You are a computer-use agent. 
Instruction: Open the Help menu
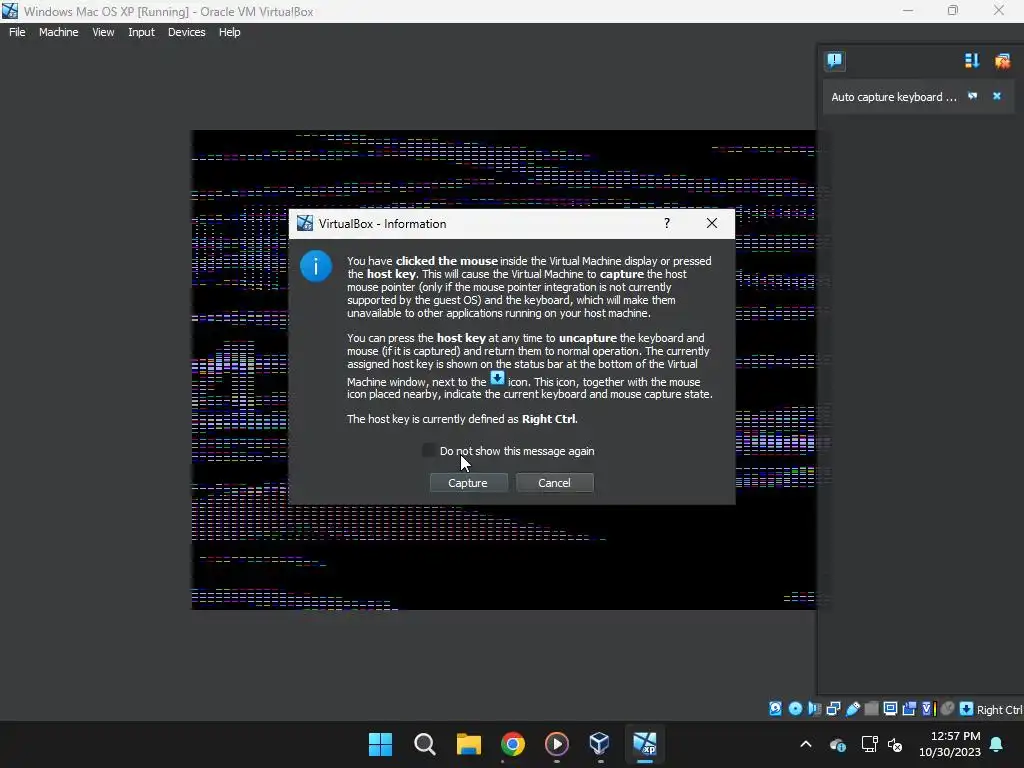pos(229,32)
